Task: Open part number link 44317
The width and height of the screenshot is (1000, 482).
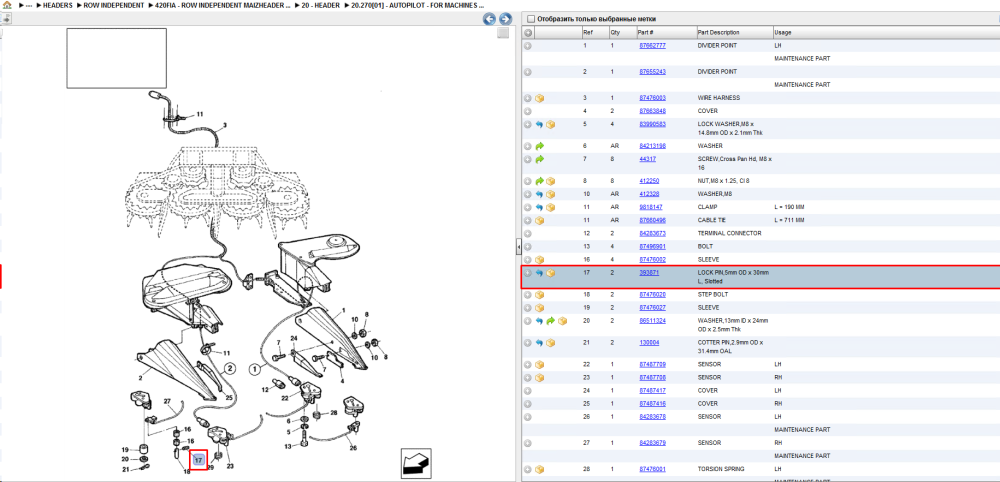Action: (x=647, y=159)
